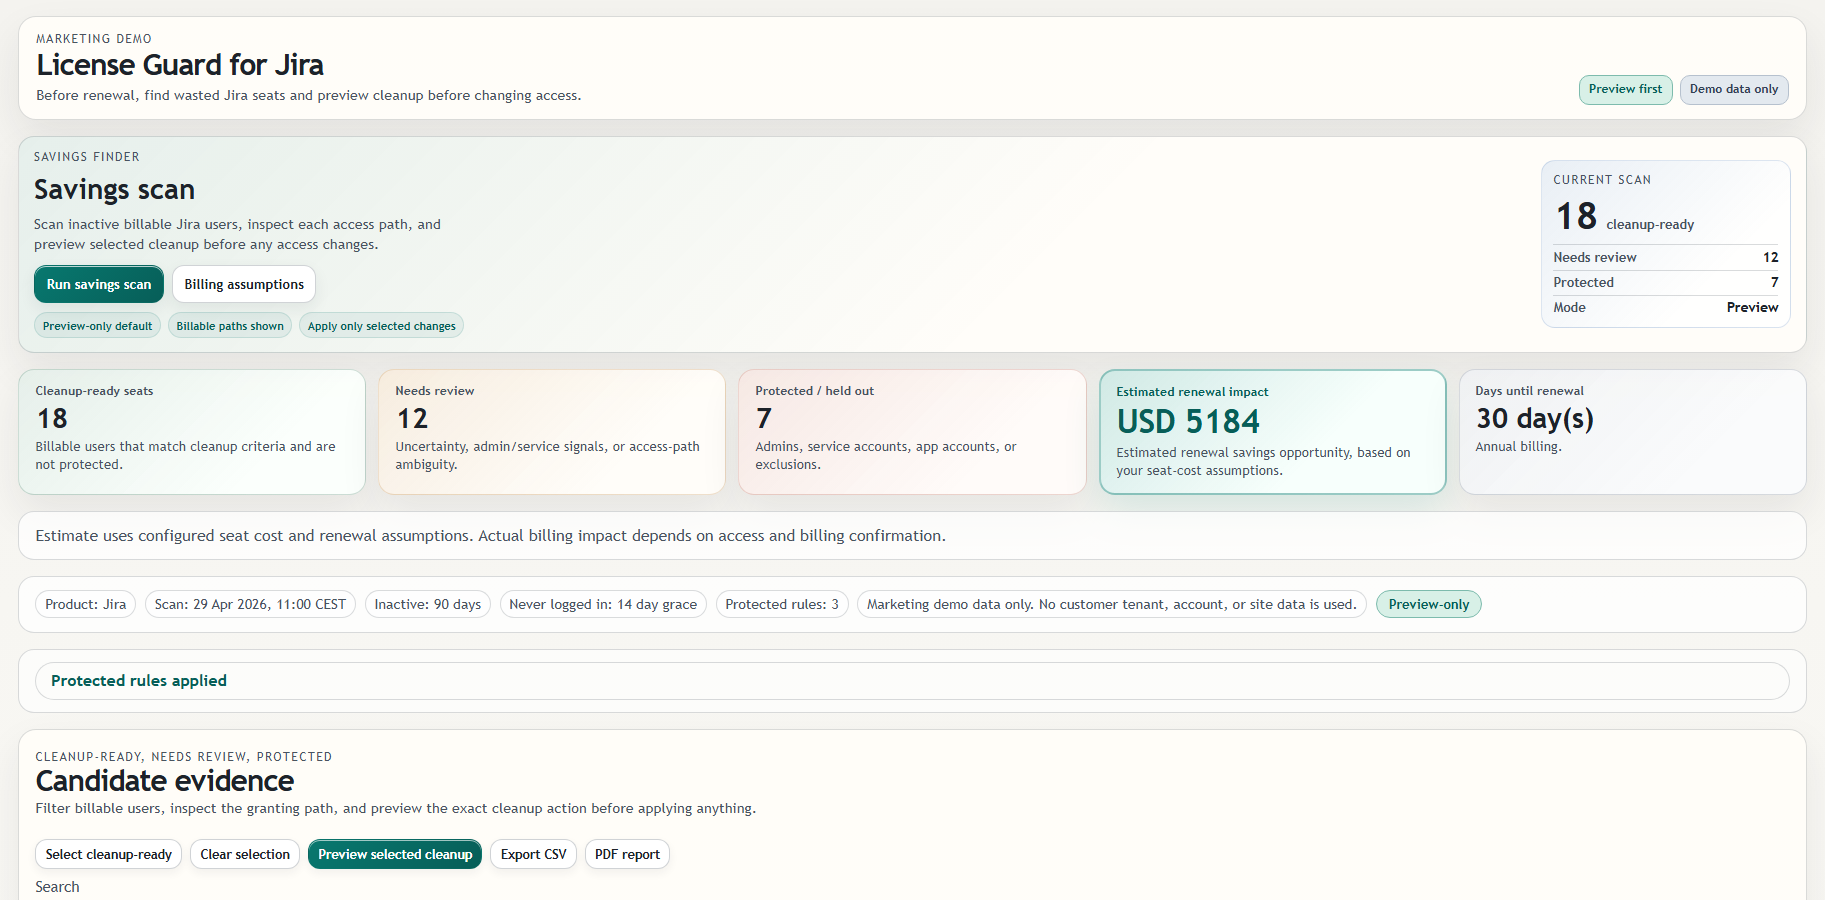Click Select cleanup-ready

pyautogui.click(x=108, y=854)
